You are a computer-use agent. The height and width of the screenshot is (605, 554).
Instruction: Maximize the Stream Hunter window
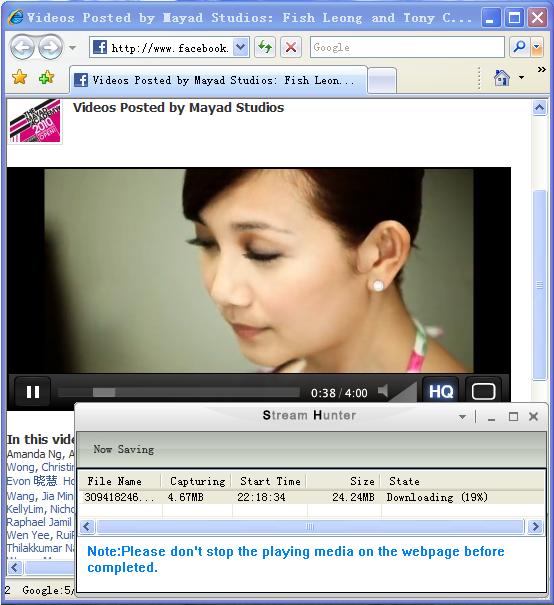pyautogui.click(x=513, y=417)
